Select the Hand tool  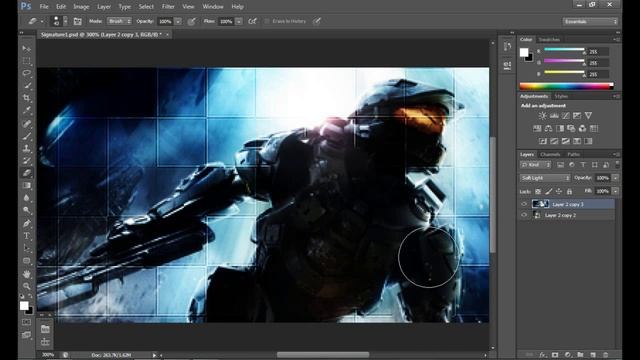(x=27, y=274)
